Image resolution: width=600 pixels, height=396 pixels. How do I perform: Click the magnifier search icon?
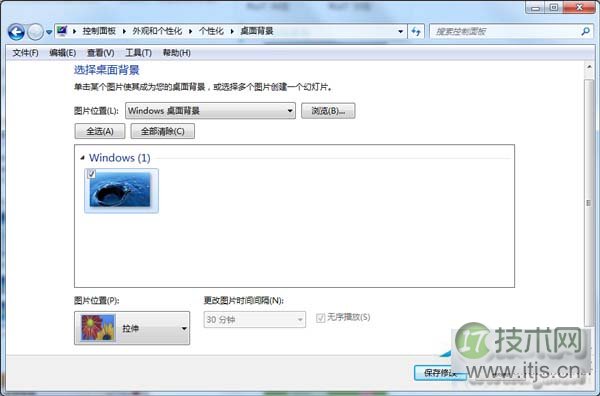point(585,31)
